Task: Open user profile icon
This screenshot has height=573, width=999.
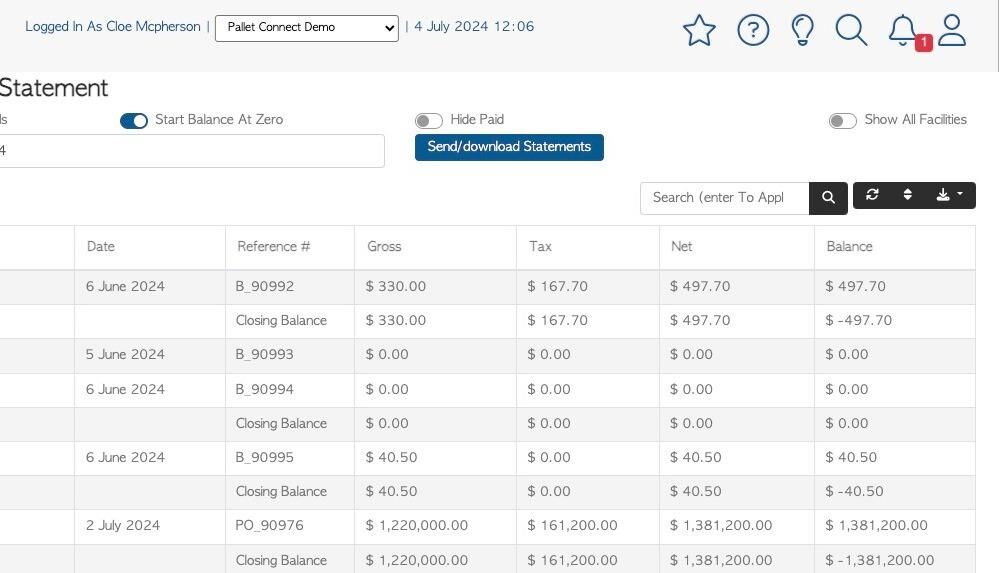Action: tap(952, 30)
